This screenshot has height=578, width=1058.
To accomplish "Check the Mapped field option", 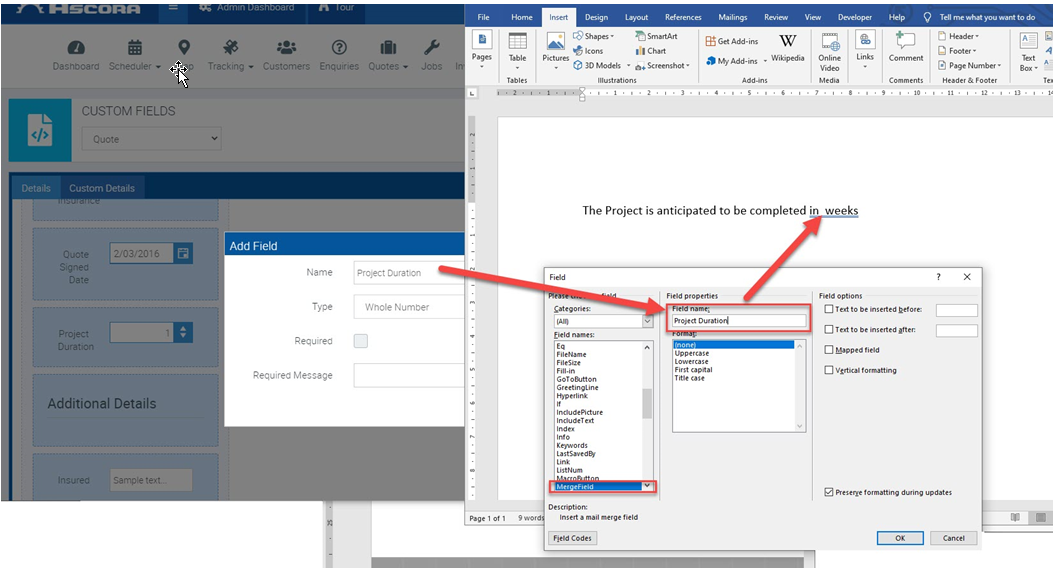I will (x=829, y=350).
